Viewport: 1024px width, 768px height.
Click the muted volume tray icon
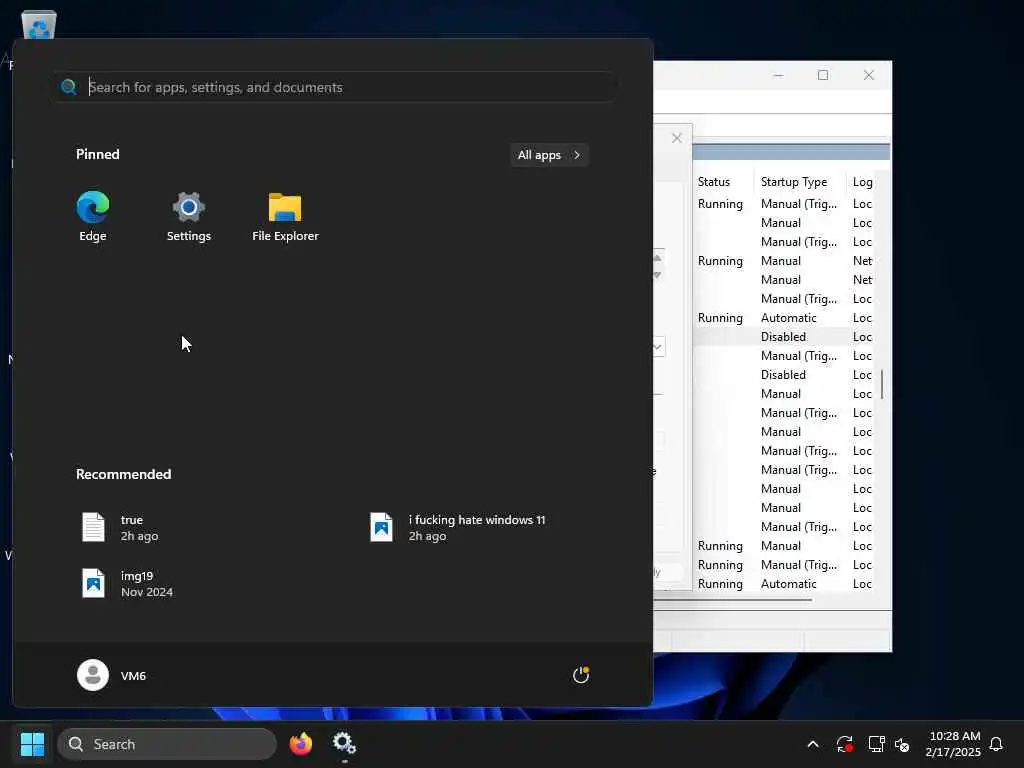(x=903, y=744)
